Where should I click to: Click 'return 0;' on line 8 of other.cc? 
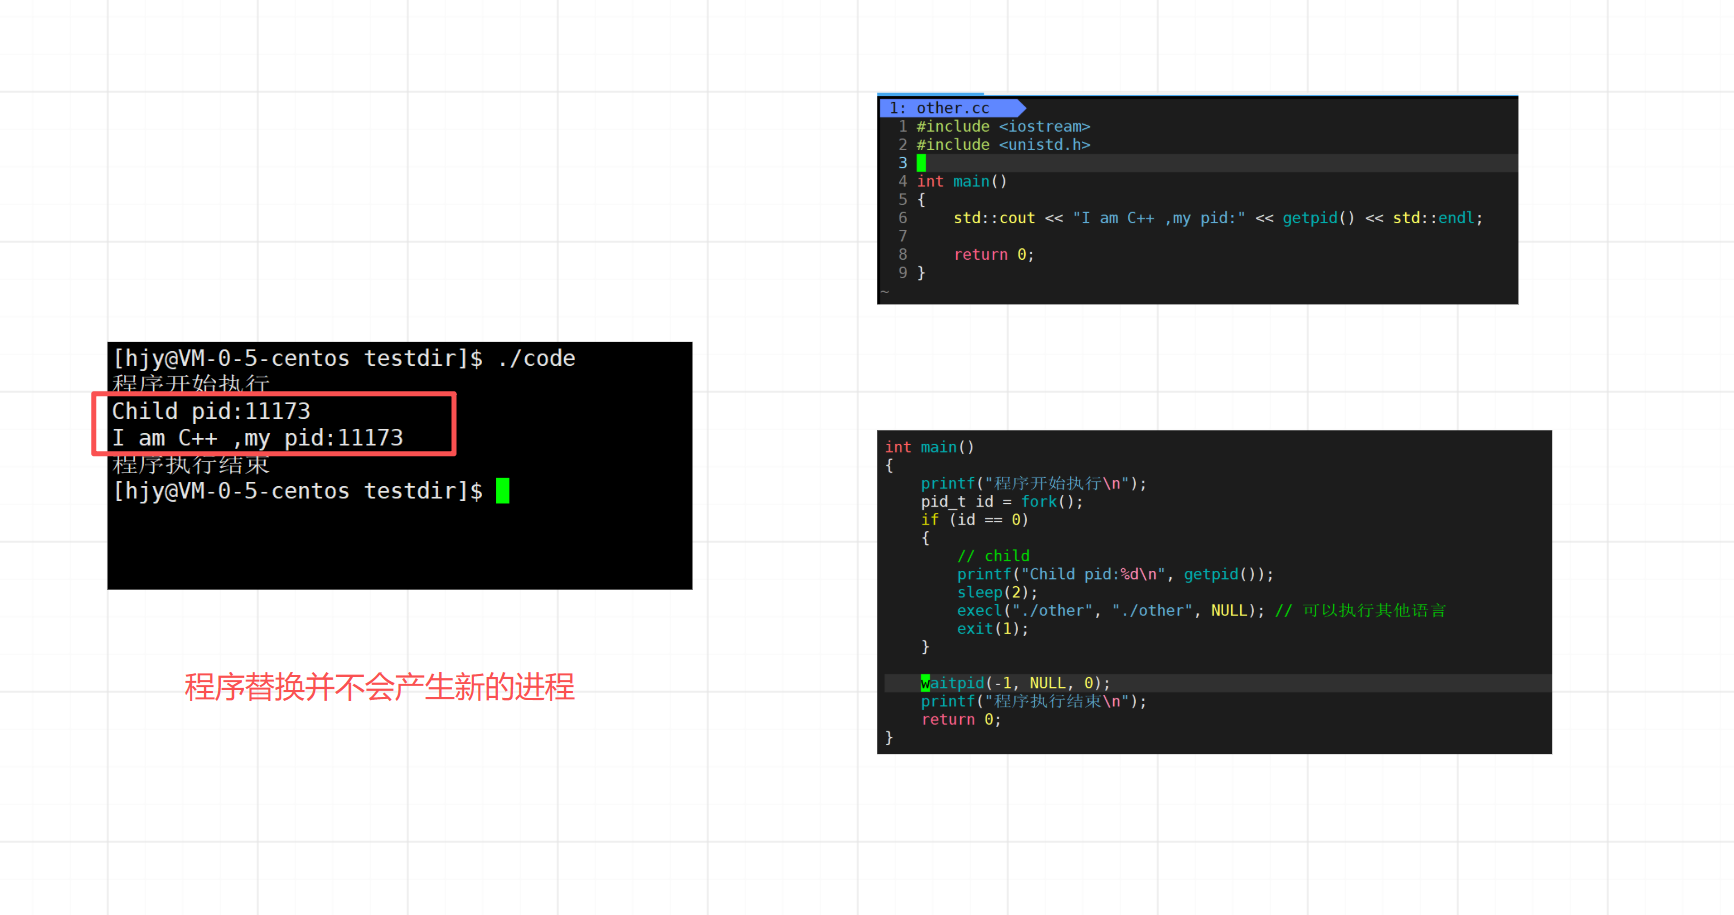click(994, 255)
